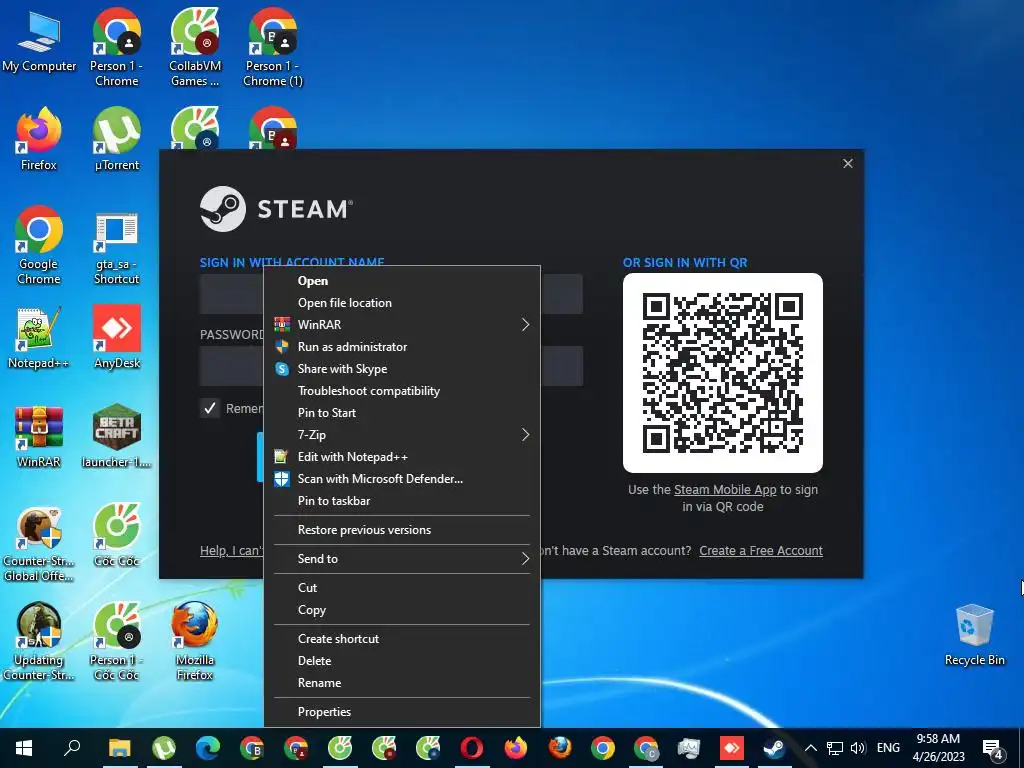Open the notification center icon

pyautogui.click(x=993, y=748)
